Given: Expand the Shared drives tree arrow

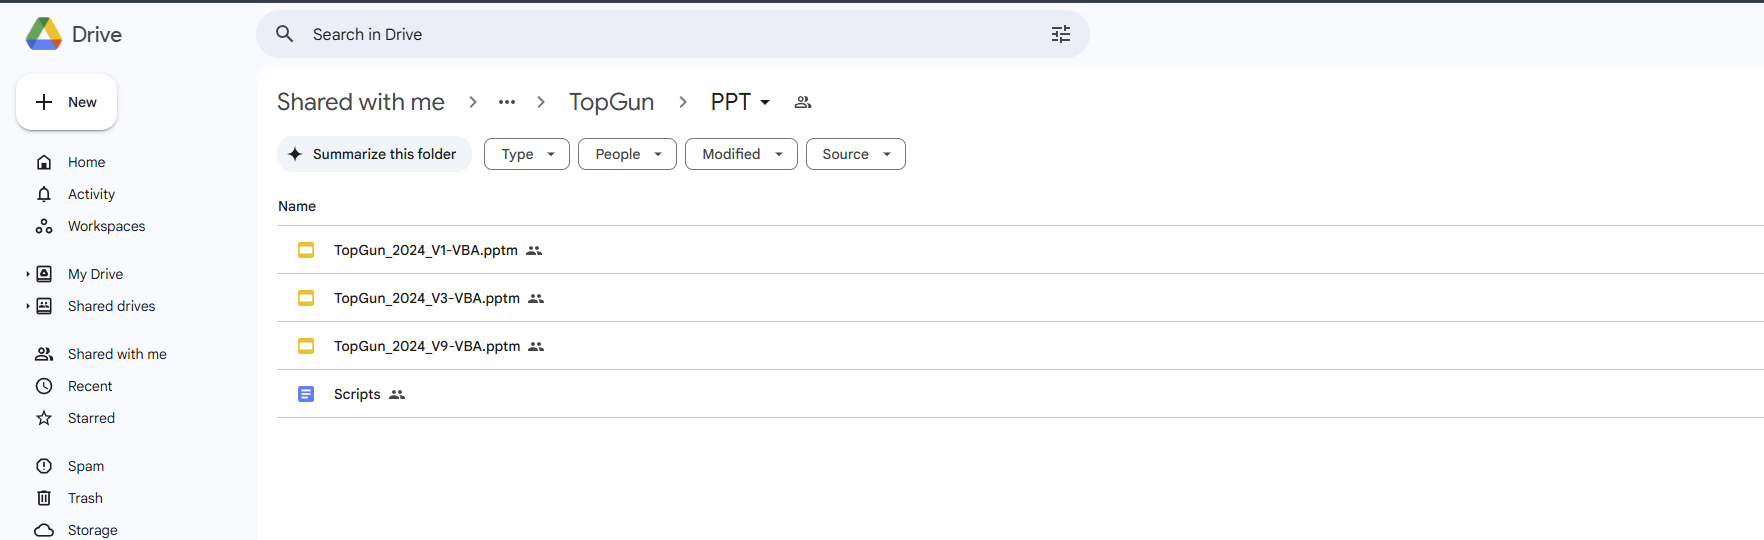Looking at the screenshot, I should tap(28, 306).
